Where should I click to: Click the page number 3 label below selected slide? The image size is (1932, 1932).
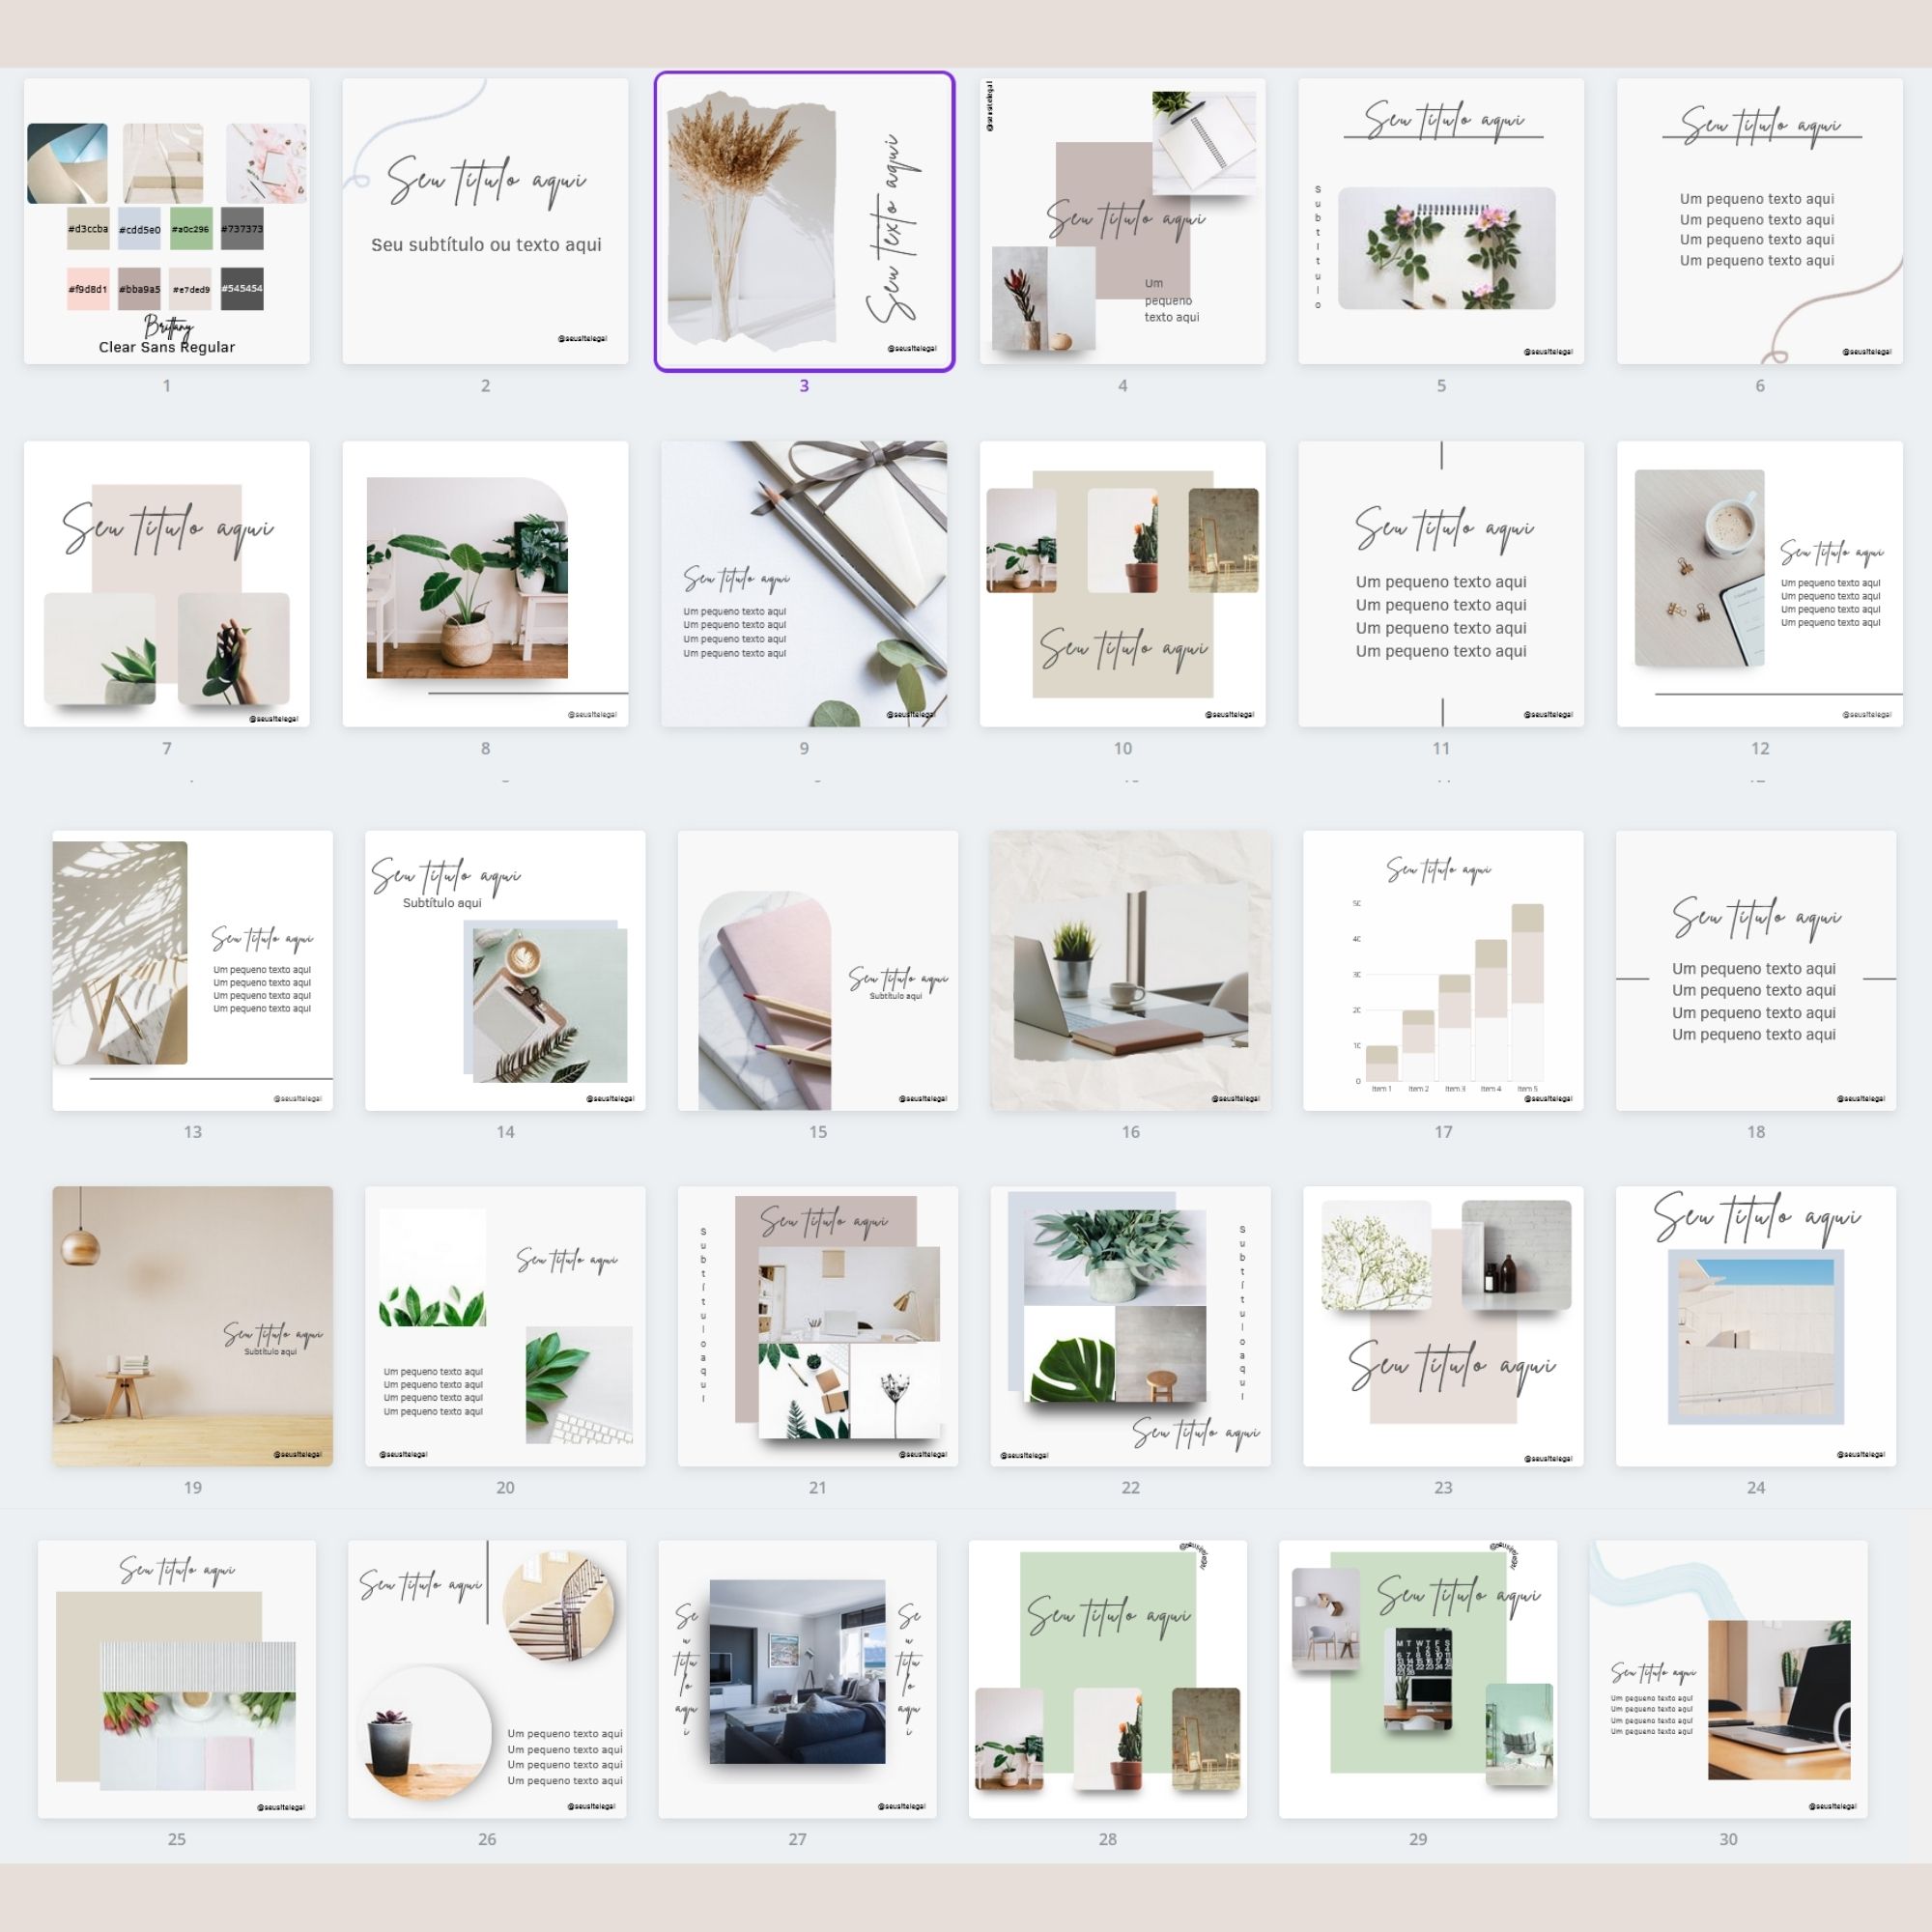pyautogui.click(x=806, y=385)
